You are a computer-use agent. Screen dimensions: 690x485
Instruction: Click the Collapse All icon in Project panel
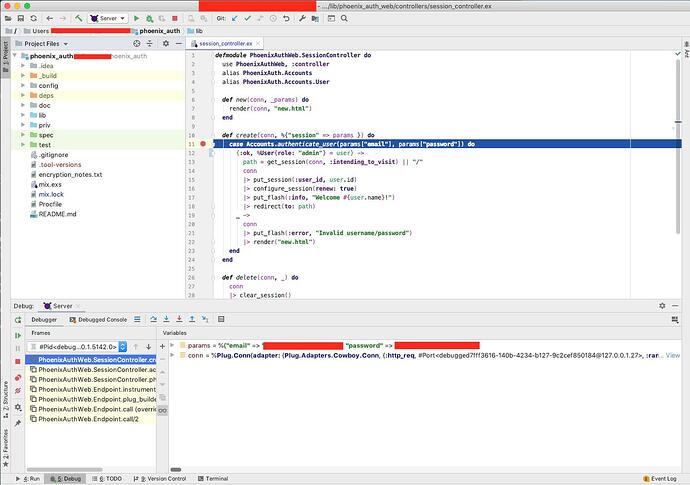(x=150, y=44)
